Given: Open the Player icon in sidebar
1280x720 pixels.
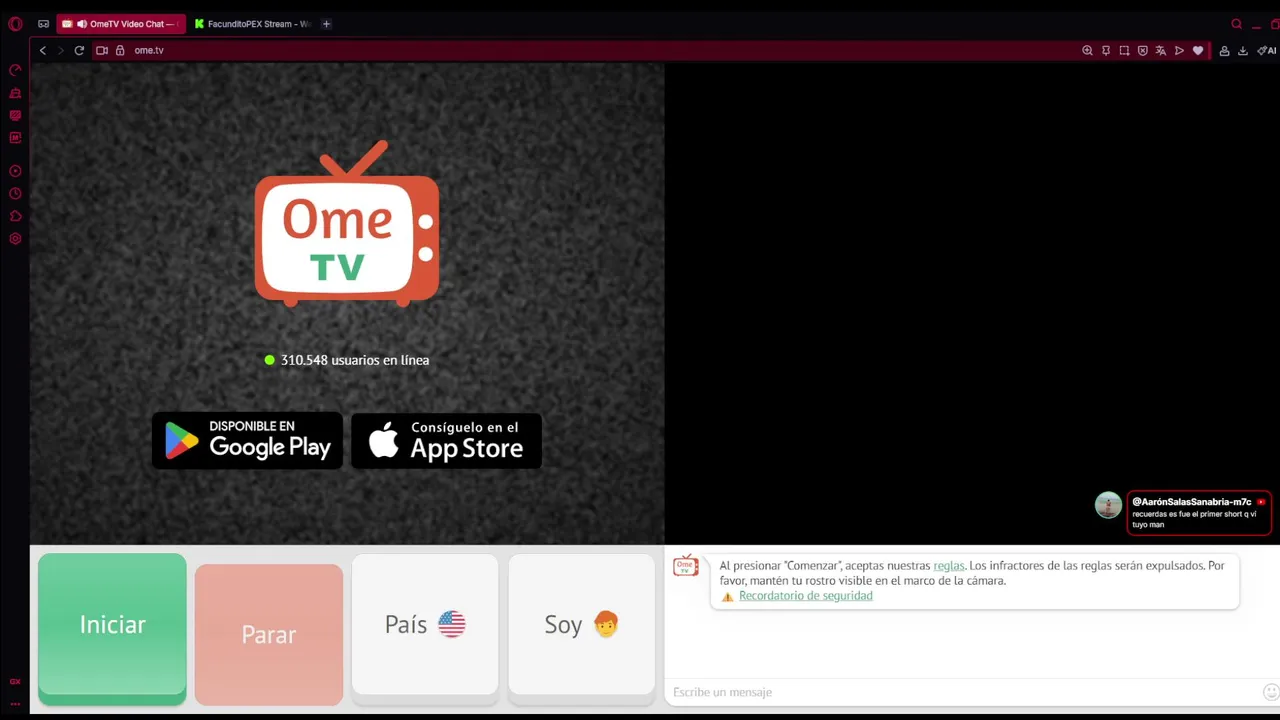Looking at the screenshot, I should click(x=15, y=171).
